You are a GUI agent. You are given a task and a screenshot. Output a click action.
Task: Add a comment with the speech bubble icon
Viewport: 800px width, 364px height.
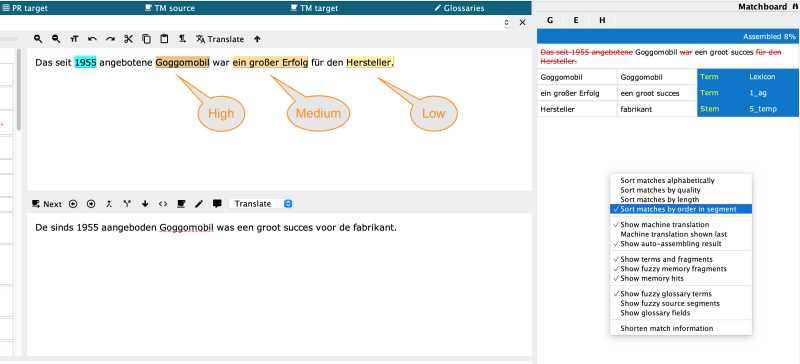[x=217, y=203]
